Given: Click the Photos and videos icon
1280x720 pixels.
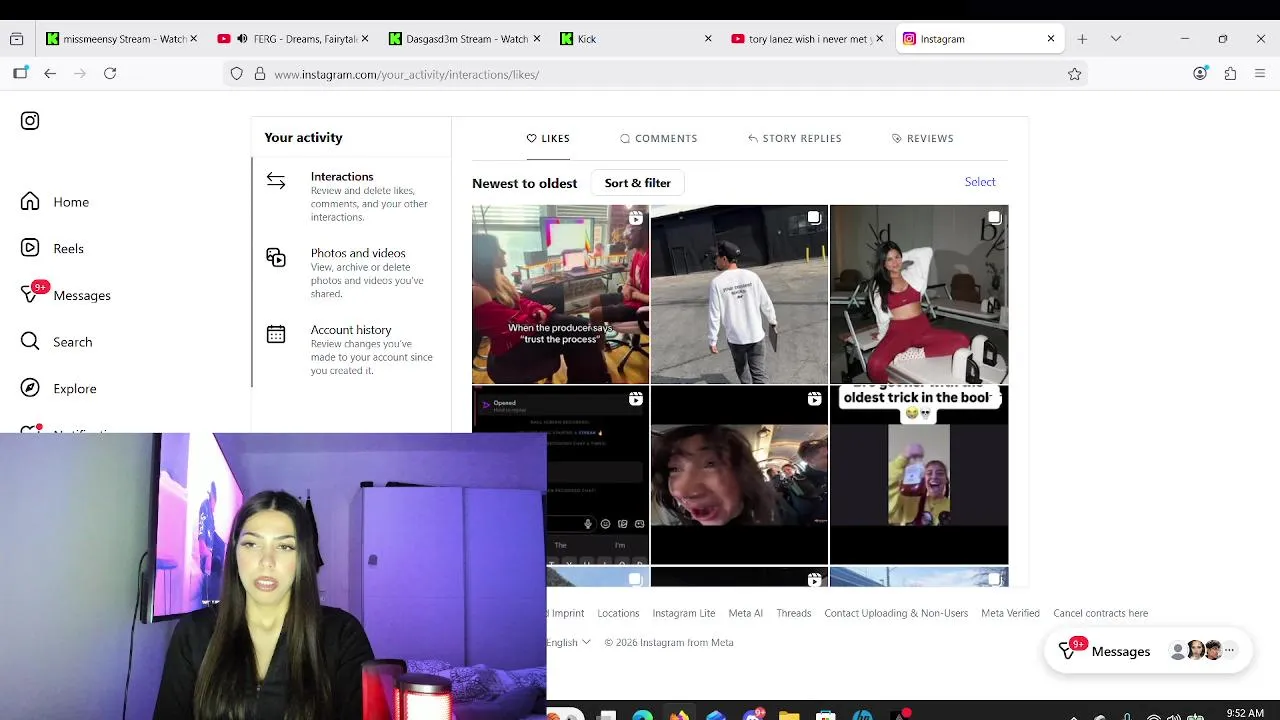Looking at the screenshot, I should click(276, 257).
